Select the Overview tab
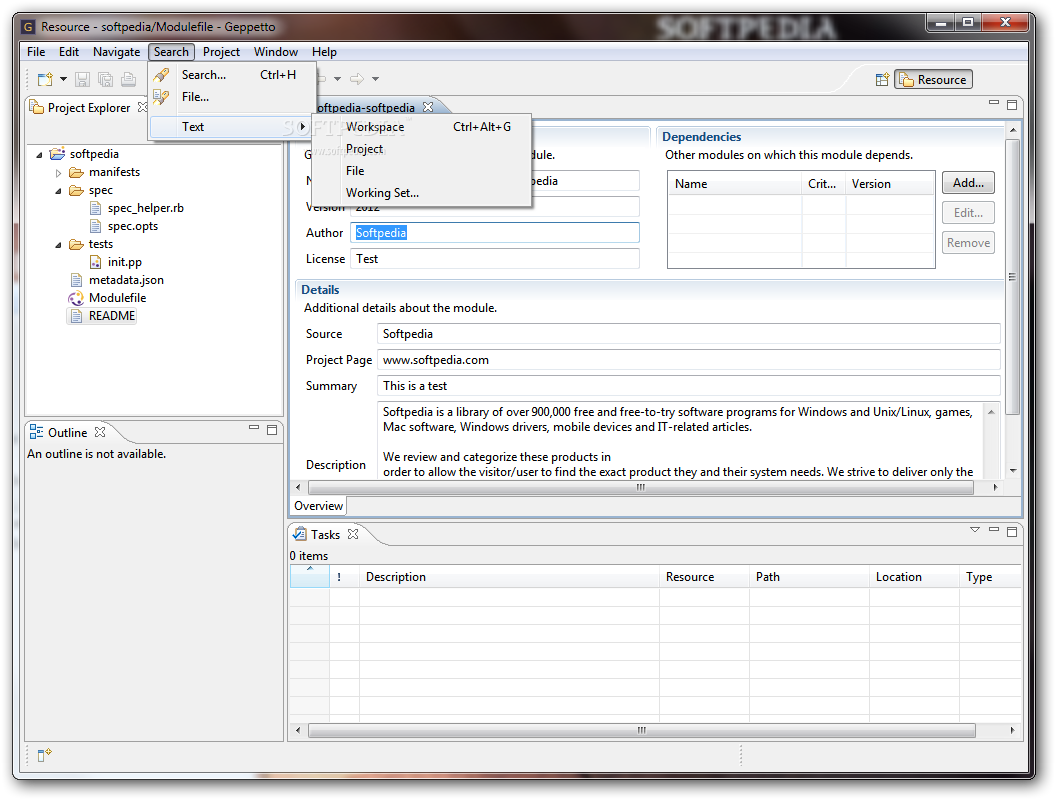The height and width of the screenshot is (800, 1056). [319, 506]
